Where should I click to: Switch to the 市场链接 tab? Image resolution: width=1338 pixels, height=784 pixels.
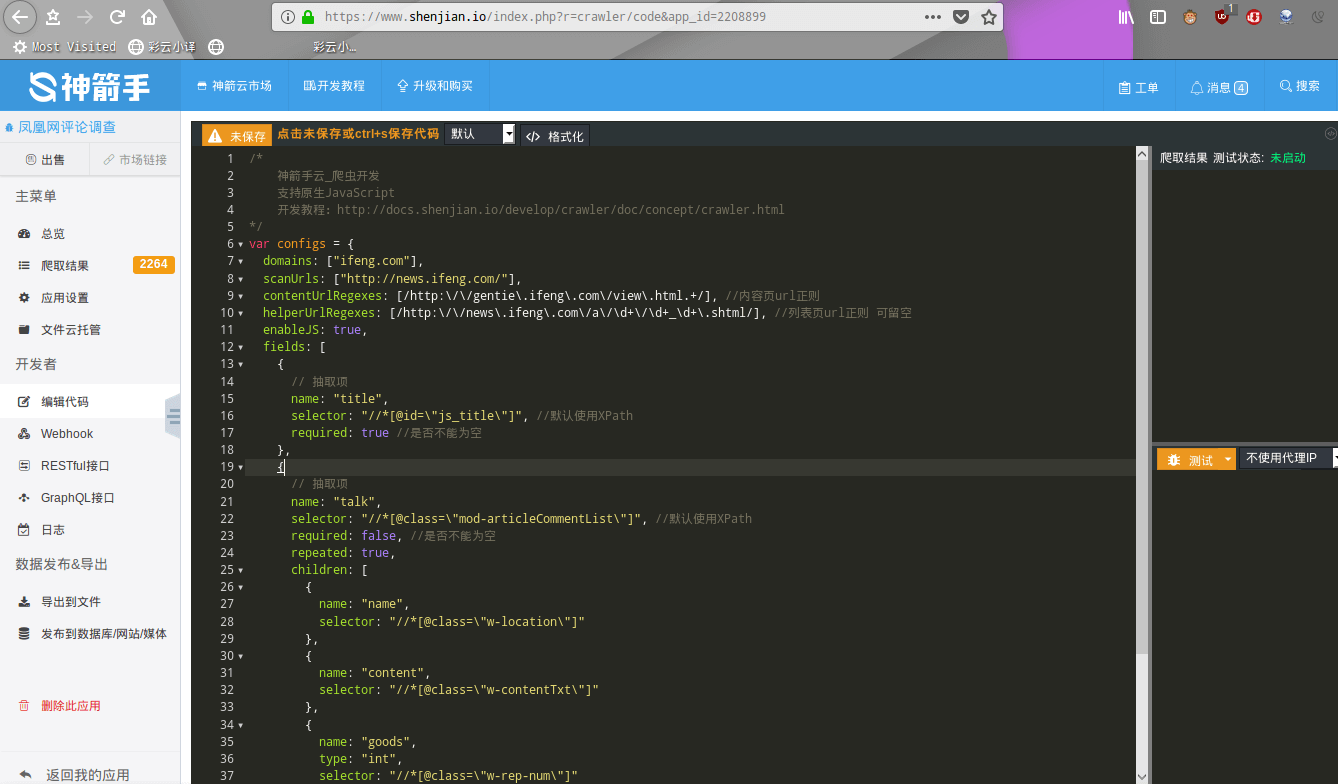[x=134, y=160]
